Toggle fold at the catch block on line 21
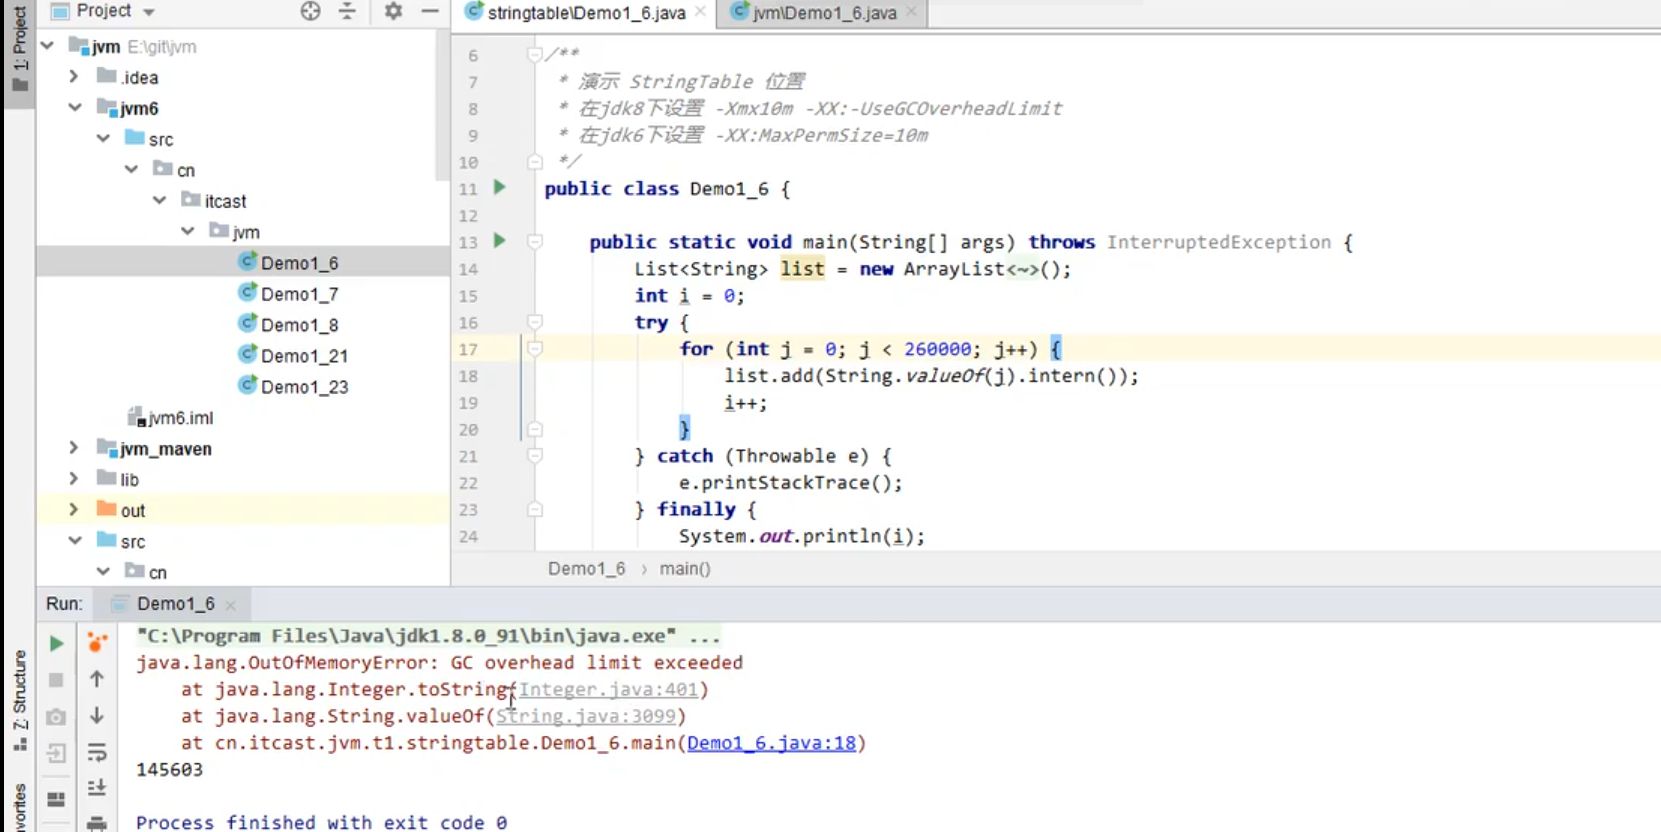1661x832 pixels. [x=535, y=456]
